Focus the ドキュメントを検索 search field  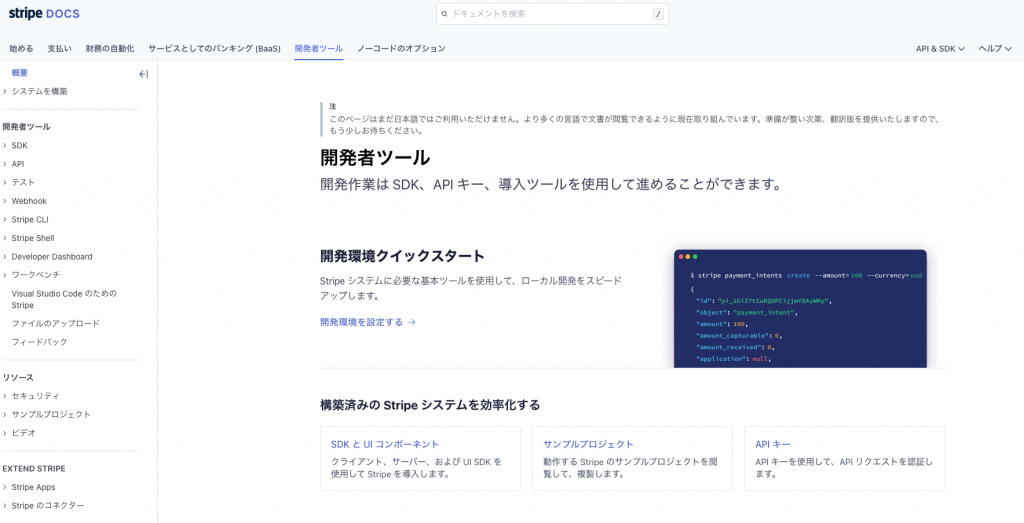click(x=552, y=14)
